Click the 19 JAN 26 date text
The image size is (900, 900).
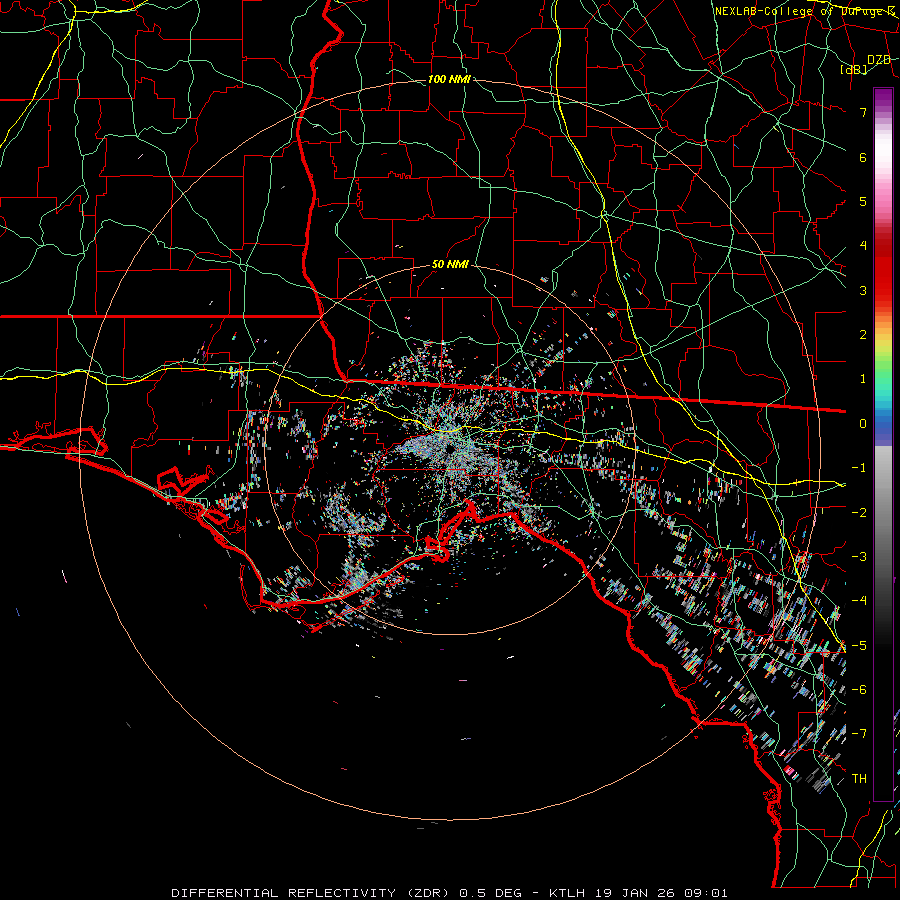coord(634,893)
